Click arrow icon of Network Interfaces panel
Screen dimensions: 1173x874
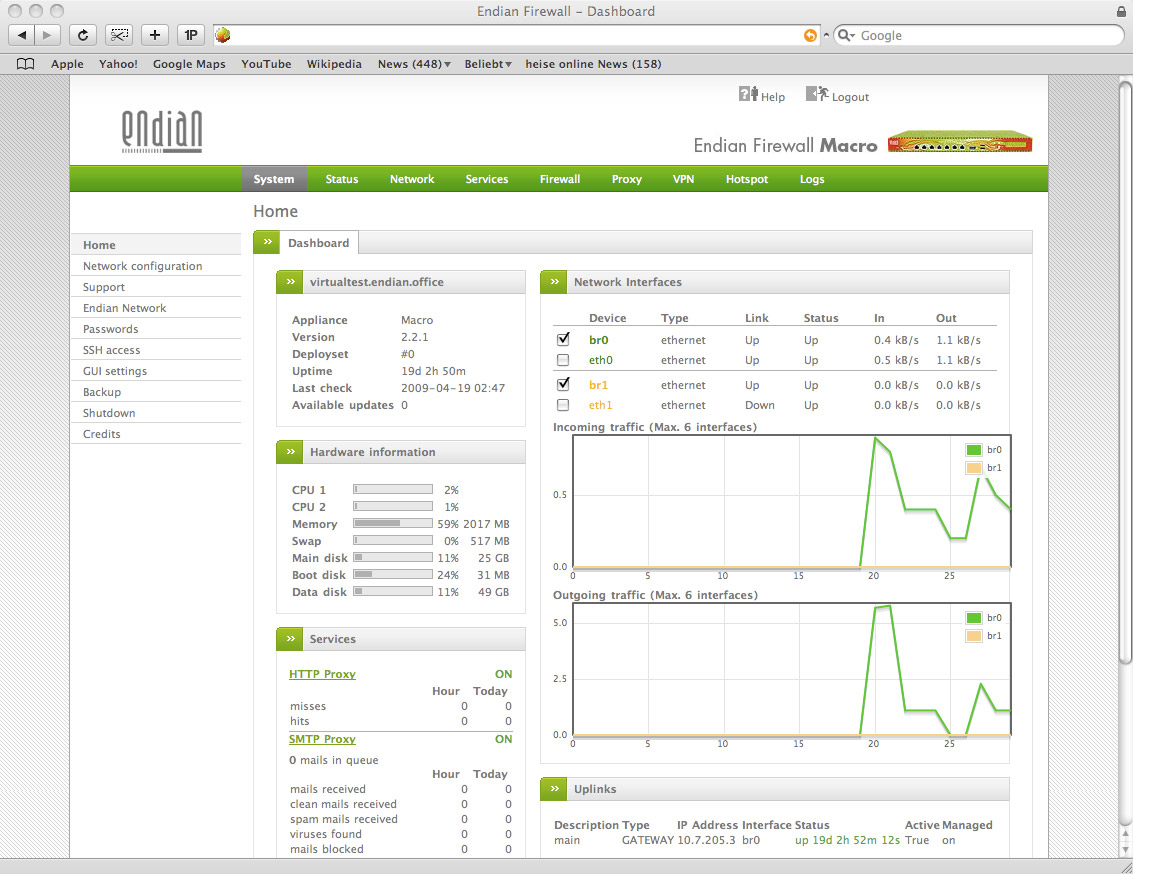554,282
